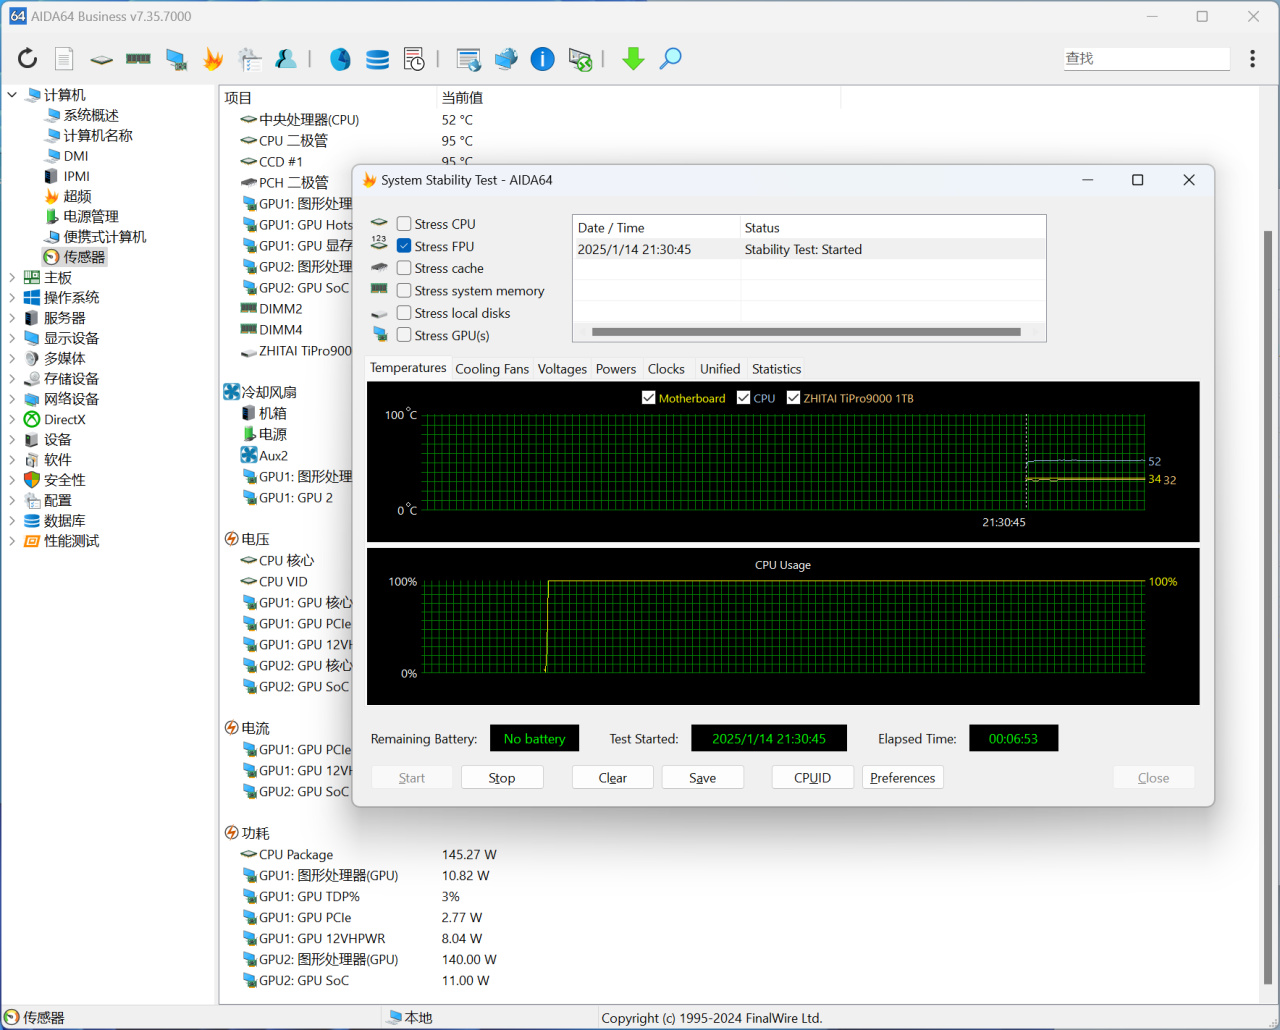Open the three-dot menu at top right
Image resolution: width=1280 pixels, height=1030 pixels.
click(x=1252, y=59)
